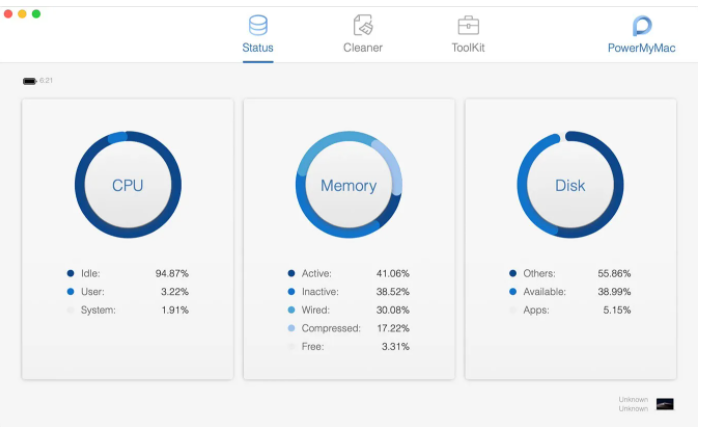Click the Available: disk label
703x430 pixels.
(x=545, y=291)
